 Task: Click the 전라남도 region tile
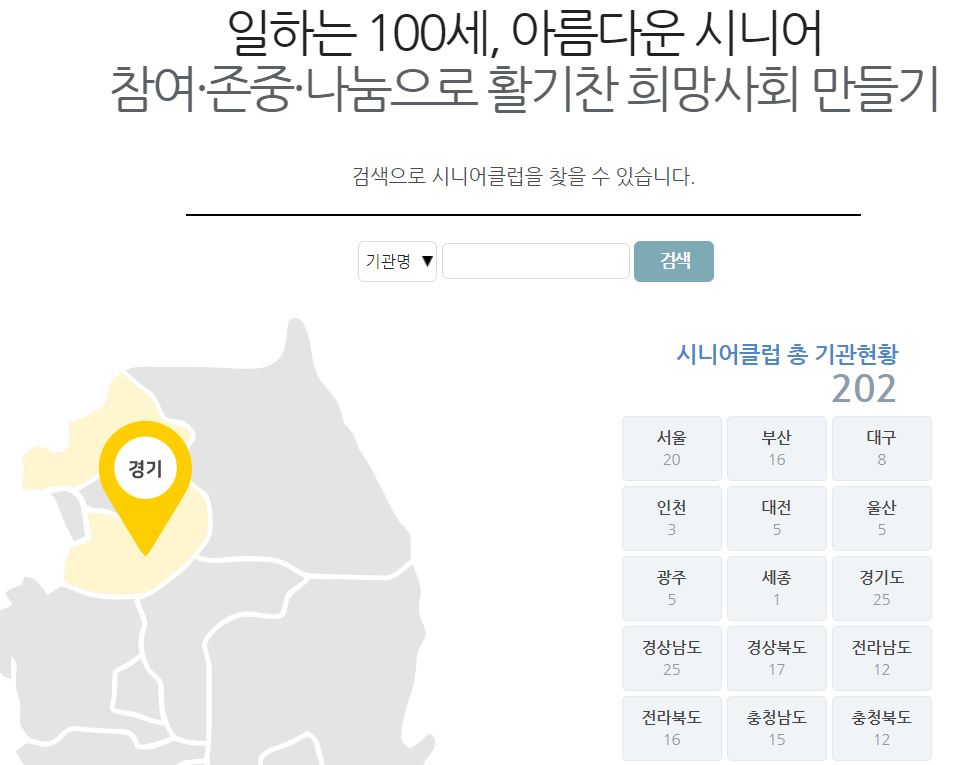pos(881,658)
